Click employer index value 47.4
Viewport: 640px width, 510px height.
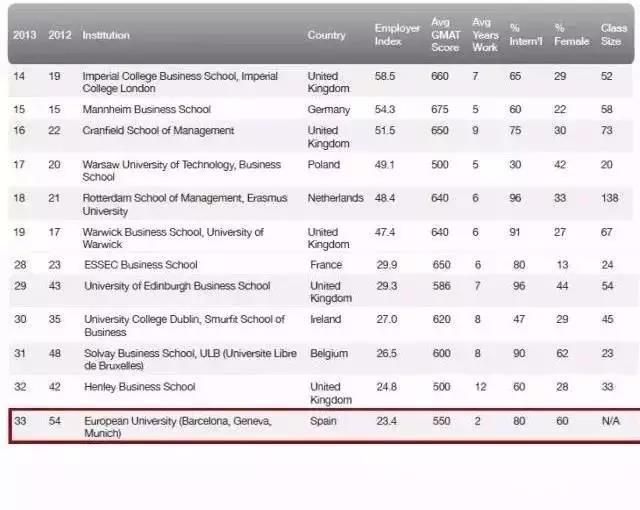click(x=385, y=232)
